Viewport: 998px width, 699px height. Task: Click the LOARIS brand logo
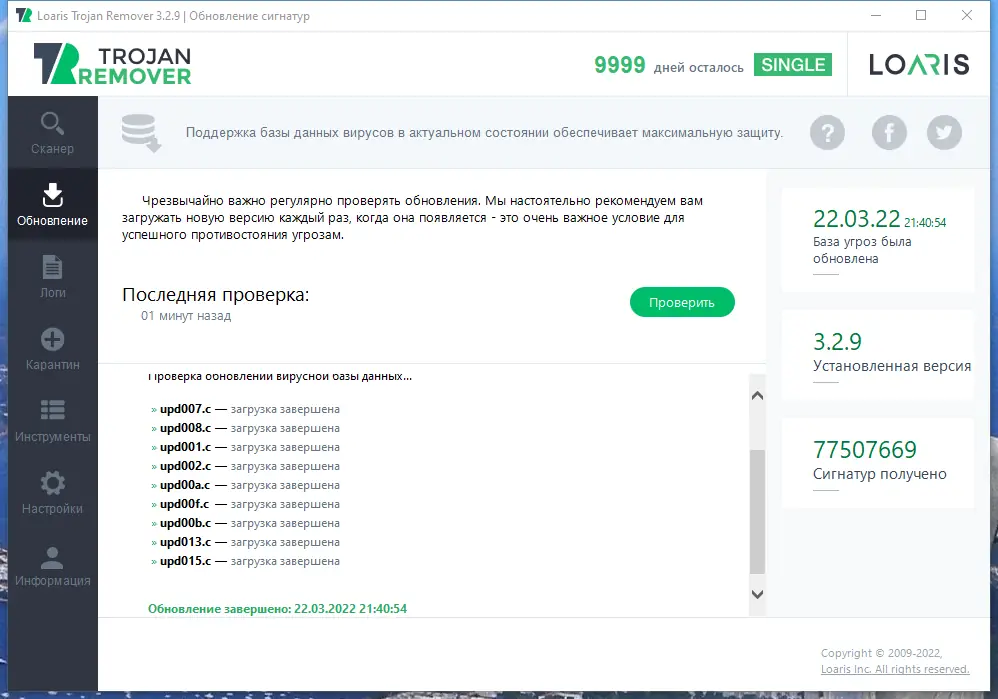(x=917, y=64)
